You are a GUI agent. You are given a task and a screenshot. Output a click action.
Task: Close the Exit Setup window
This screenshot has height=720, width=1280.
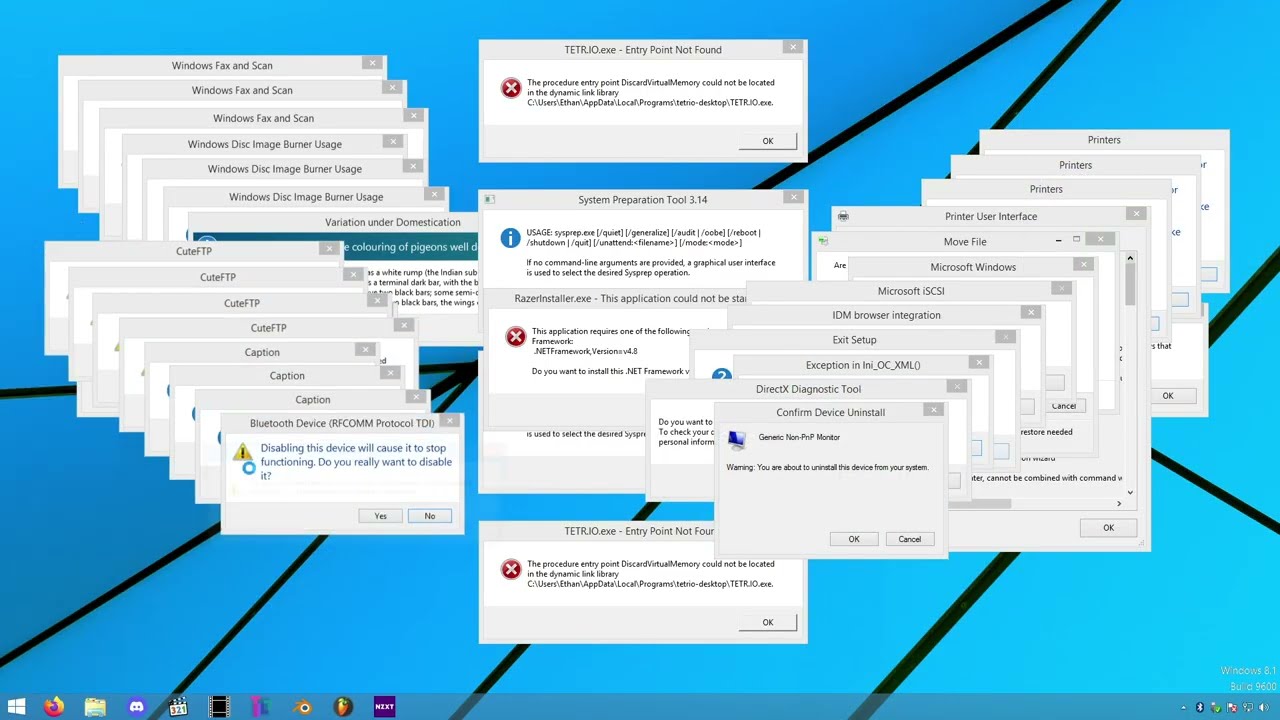pyautogui.click(x=1005, y=337)
